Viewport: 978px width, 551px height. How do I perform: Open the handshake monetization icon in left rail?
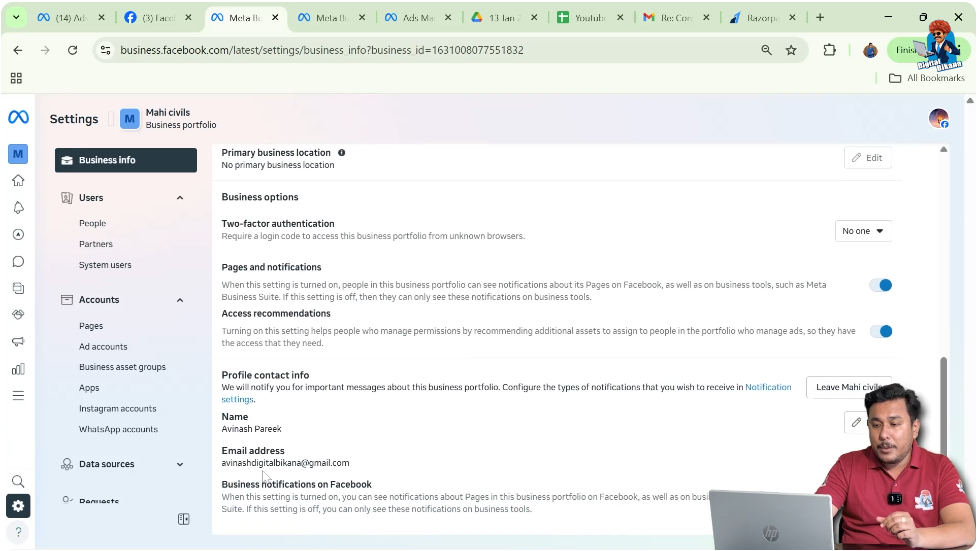pyautogui.click(x=18, y=315)
